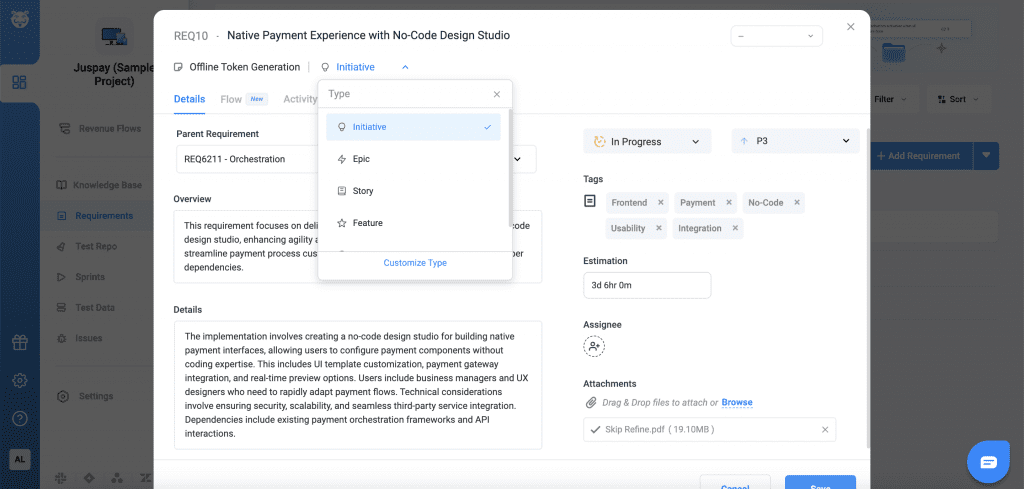This screenshot has height=489, width=1024.
Task: Open the help question mark icon
Action: tap(19, 418)
